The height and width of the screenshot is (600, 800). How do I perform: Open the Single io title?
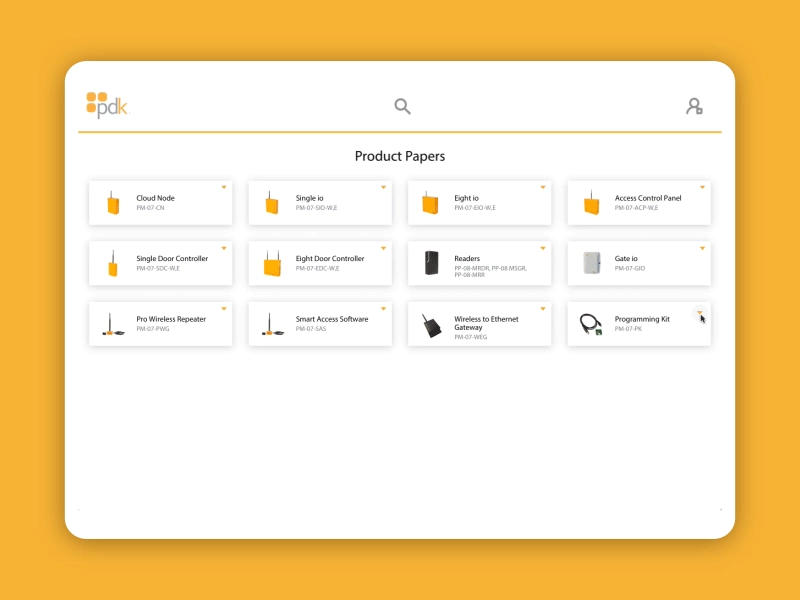pos(309,198)
